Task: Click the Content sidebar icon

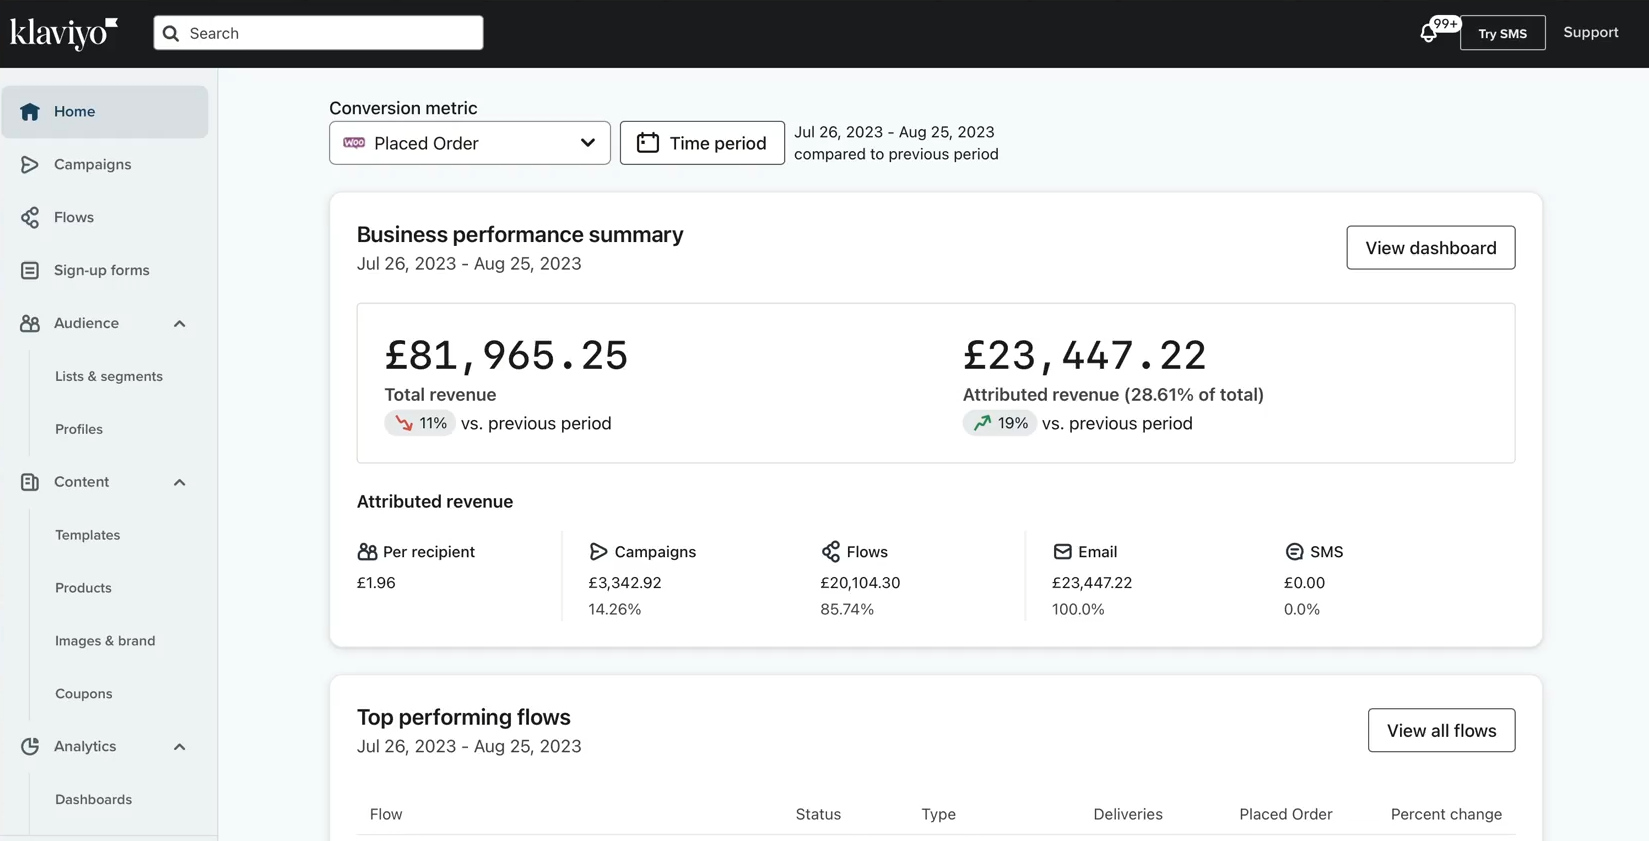Action: (x=30, y=482)
